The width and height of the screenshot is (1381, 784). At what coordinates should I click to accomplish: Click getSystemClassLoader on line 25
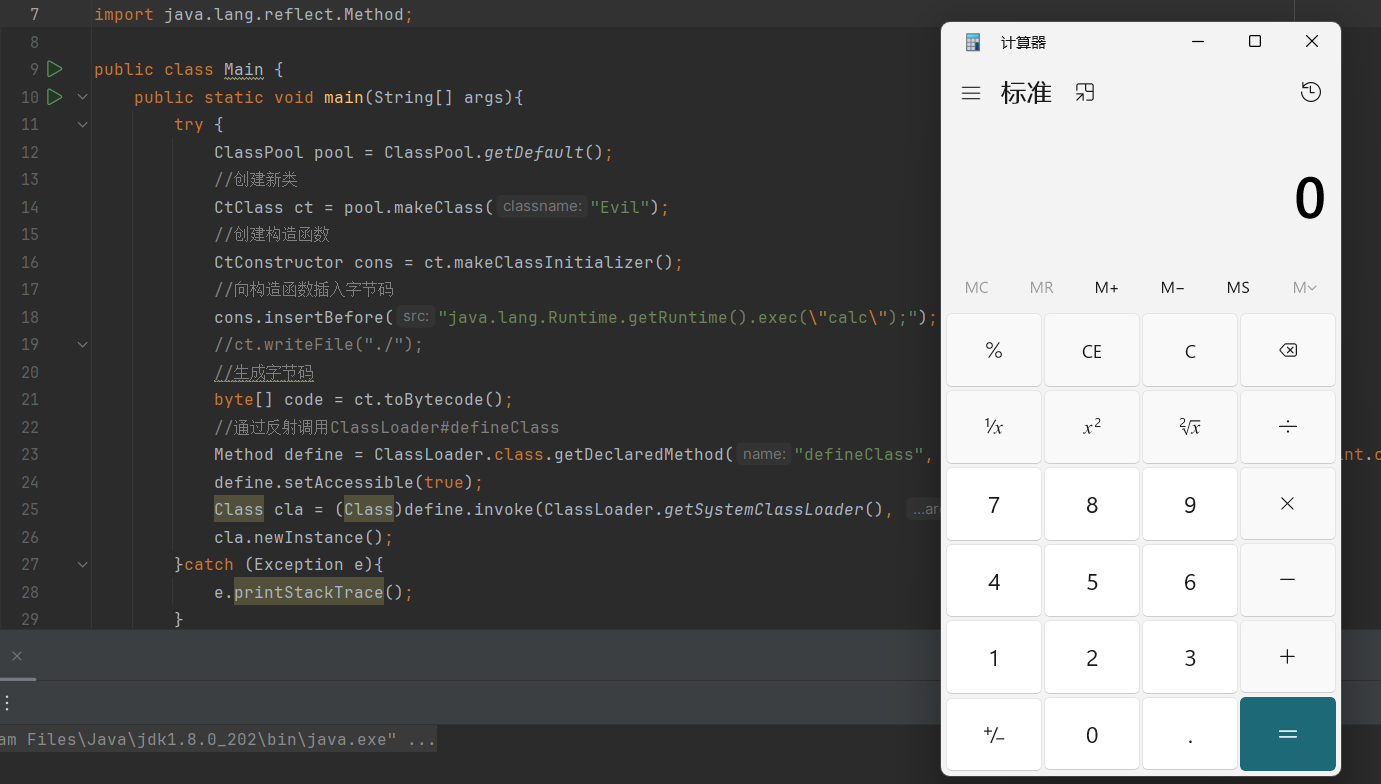[764, 509]
